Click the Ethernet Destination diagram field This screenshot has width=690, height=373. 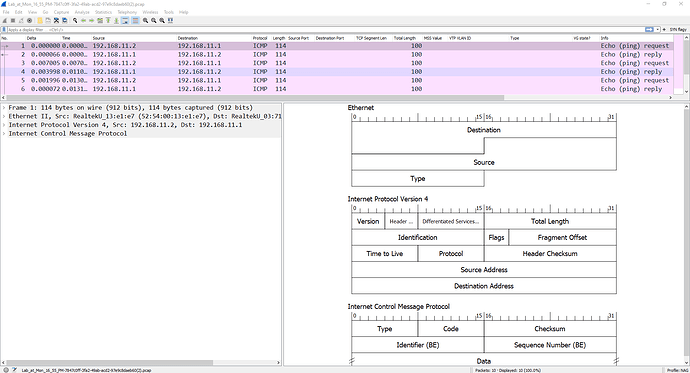[x=484, y=130]
